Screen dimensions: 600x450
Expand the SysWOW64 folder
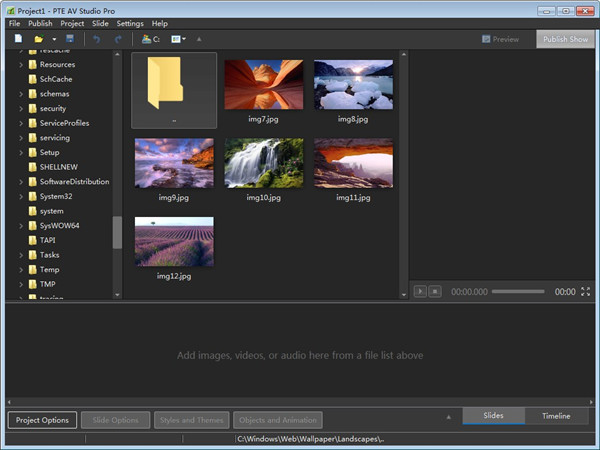pyautogui.click(x=21, y=226)
